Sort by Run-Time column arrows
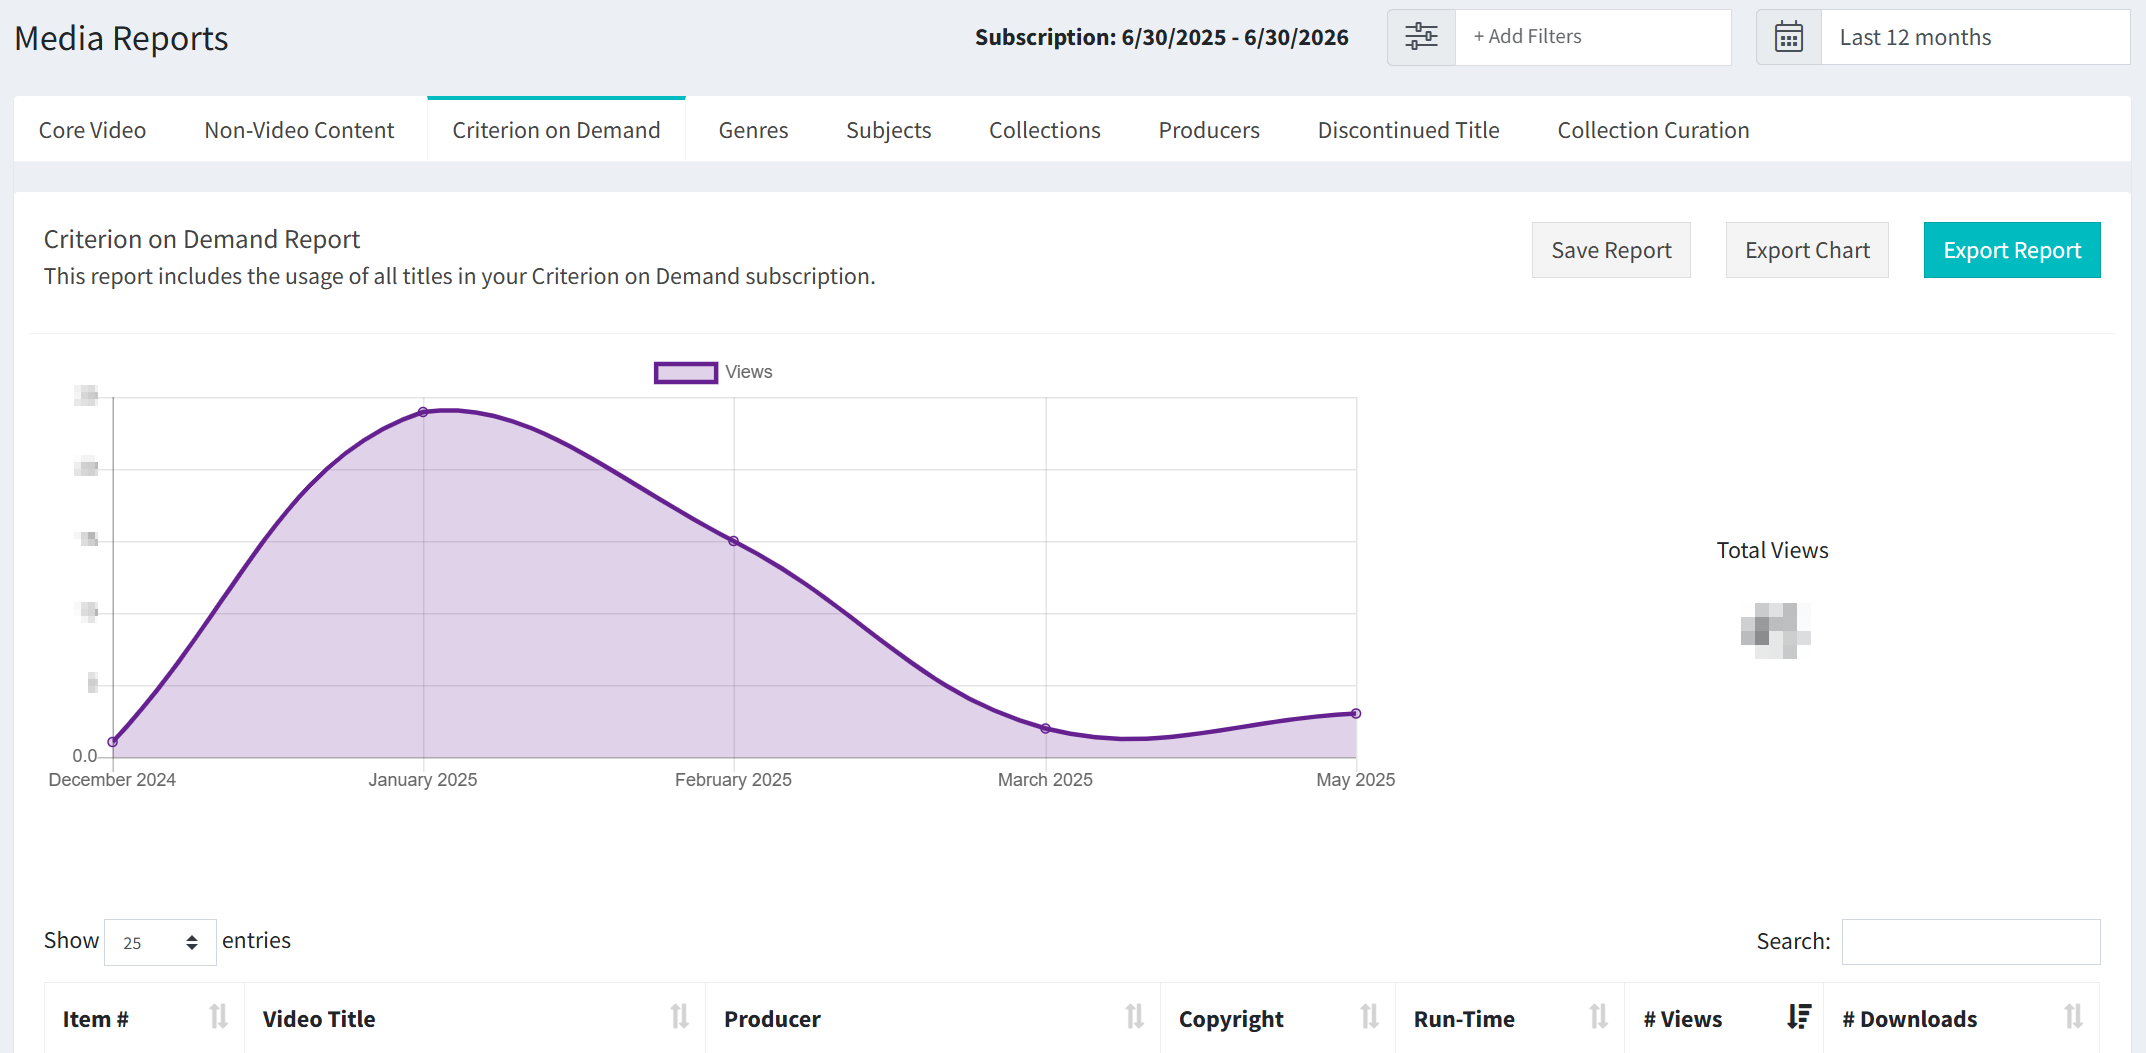Screen dimensions: 2146x1053 1599,1017
